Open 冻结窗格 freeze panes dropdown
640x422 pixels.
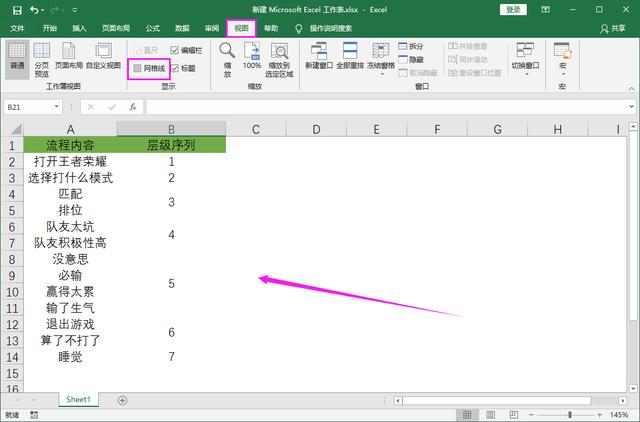coord(381,60)
